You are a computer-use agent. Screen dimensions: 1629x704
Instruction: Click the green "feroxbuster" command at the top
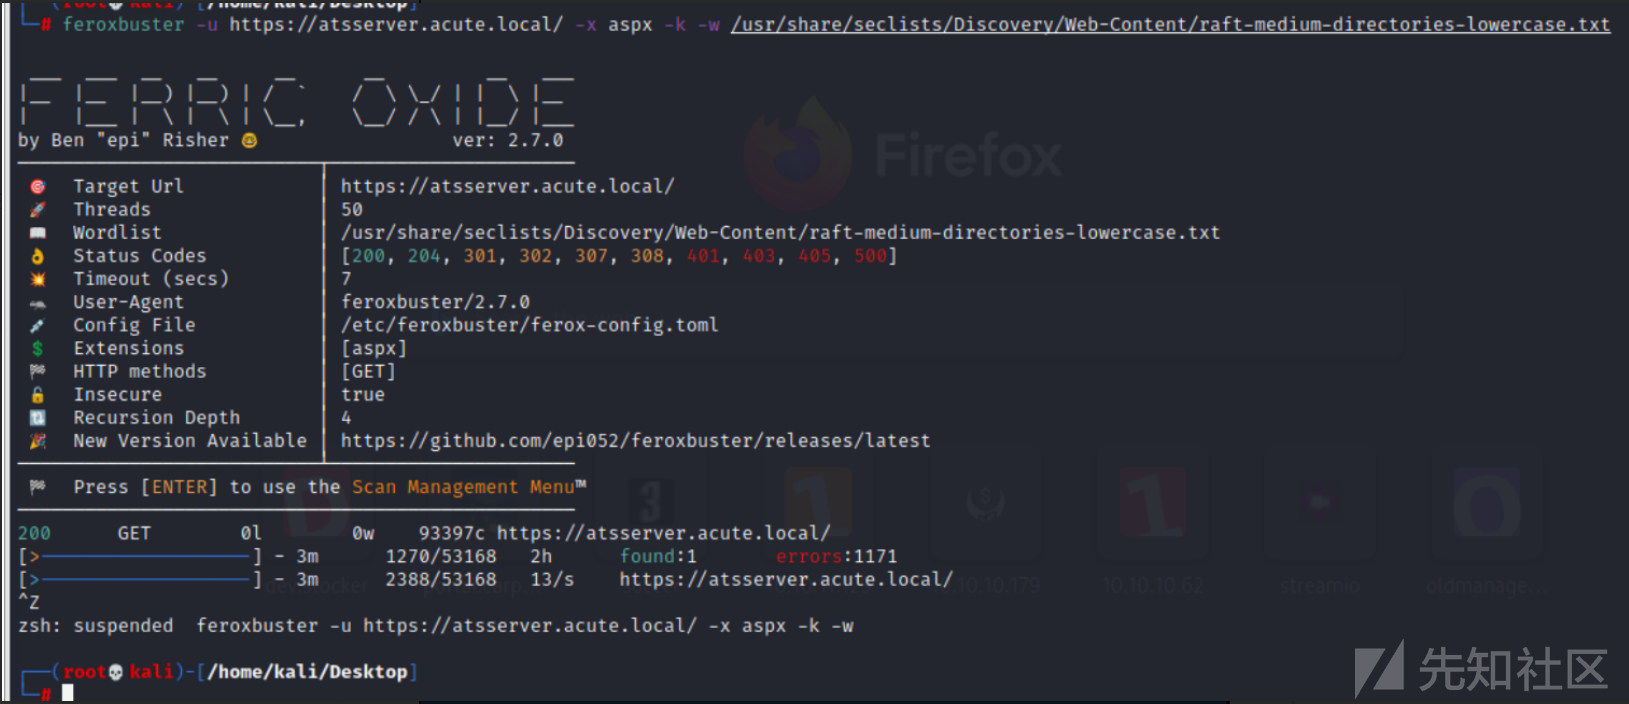tap(123, 25)
